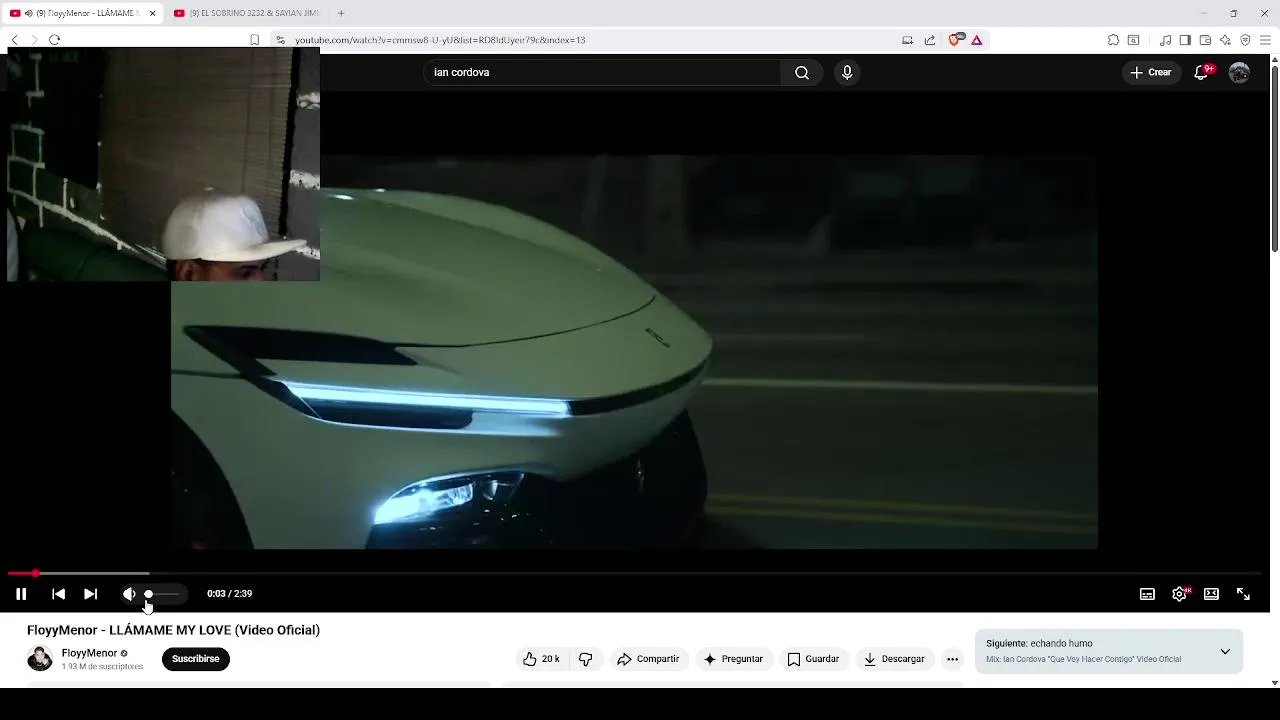Open the player settings gear

pyautogui.click(x=1179, y=594)
